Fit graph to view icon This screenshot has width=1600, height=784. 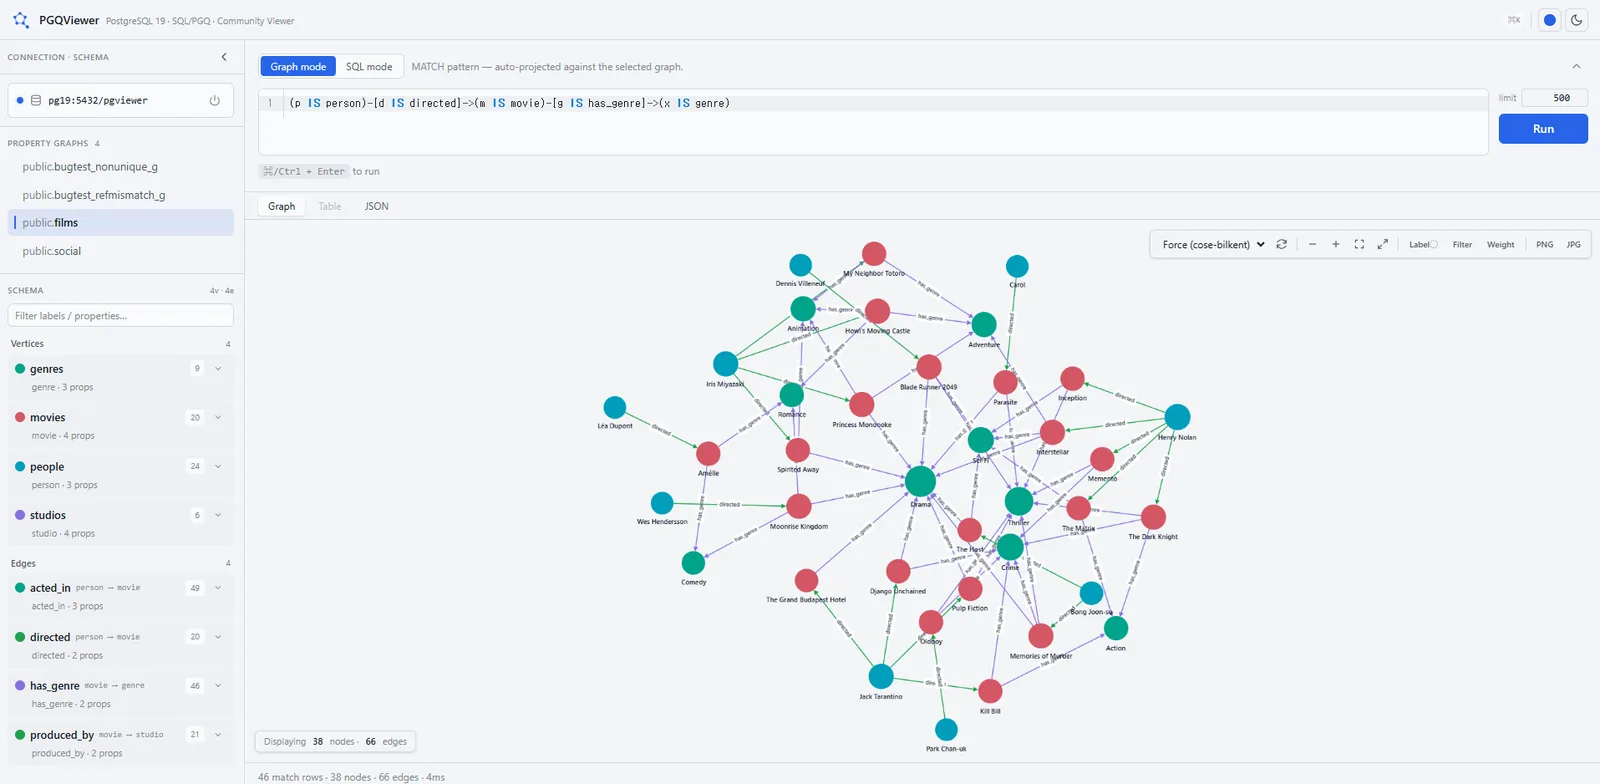pyautogui.click(x=1359, y=244)
